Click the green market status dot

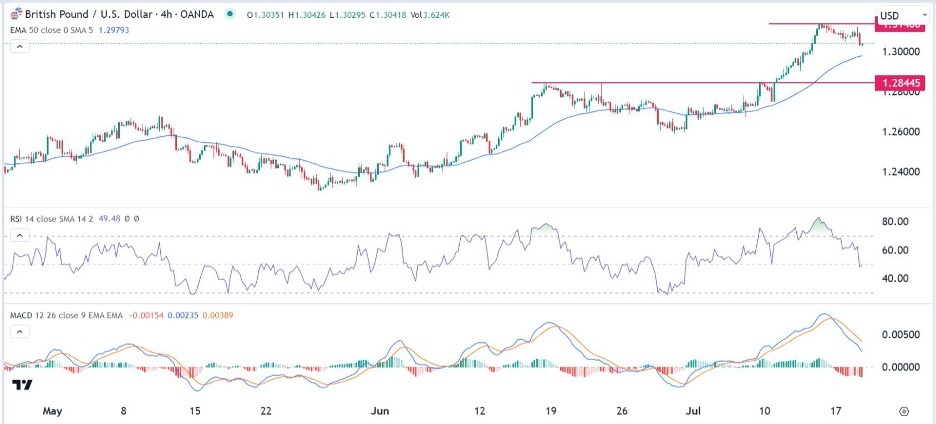point(230,14)
